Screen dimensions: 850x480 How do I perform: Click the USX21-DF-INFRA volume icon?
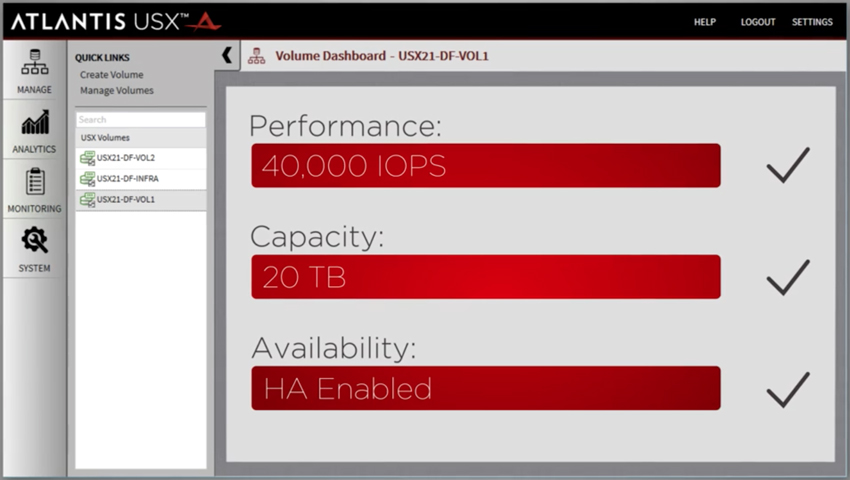(x=87, y=178)
